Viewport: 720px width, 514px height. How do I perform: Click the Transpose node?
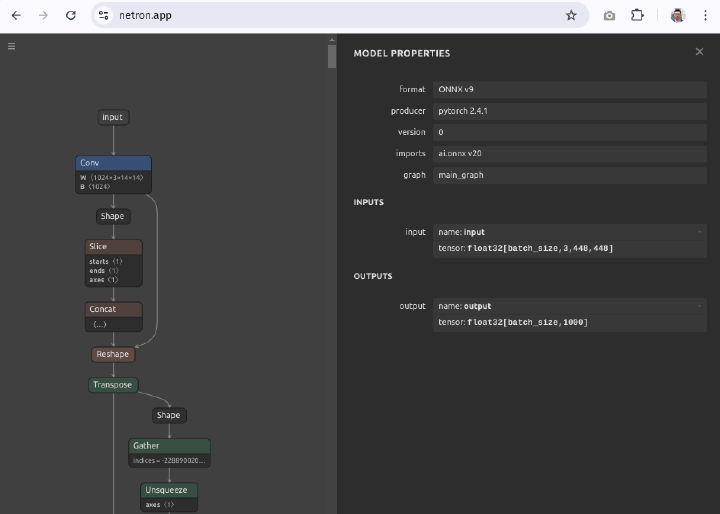coord(112,385)
